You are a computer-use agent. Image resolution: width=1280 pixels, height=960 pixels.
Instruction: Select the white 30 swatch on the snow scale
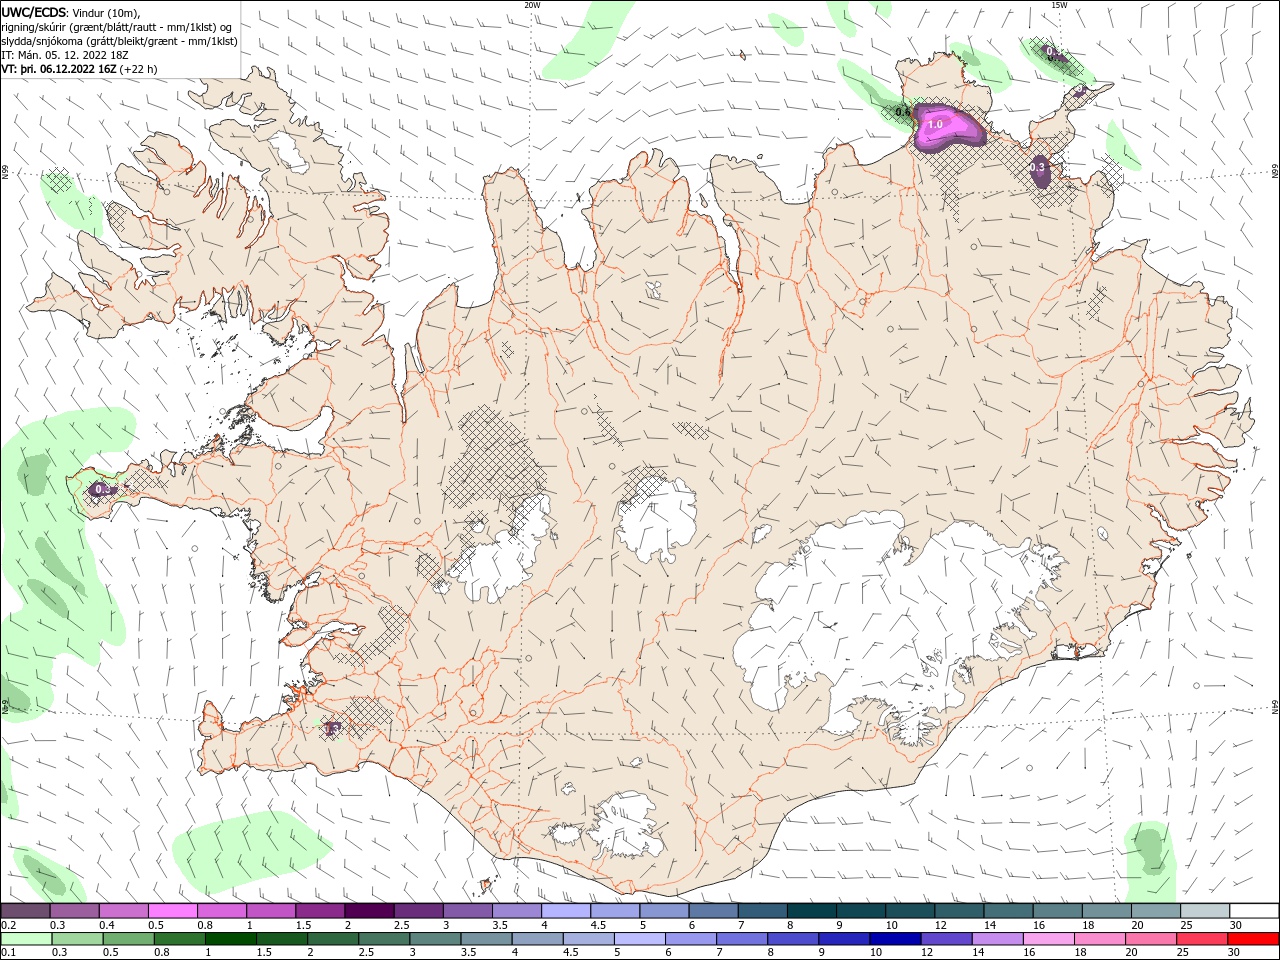coord(1255,911)
